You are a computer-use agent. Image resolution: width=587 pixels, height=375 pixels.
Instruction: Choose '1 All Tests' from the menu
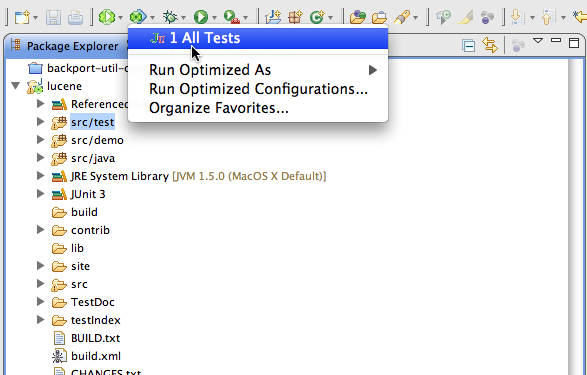[x=258, y=38]
